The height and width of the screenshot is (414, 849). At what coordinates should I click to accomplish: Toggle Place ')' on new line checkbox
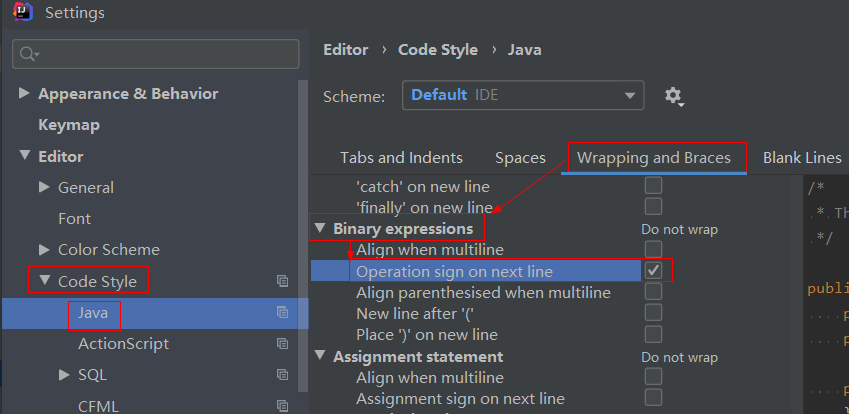pos(654,334)
